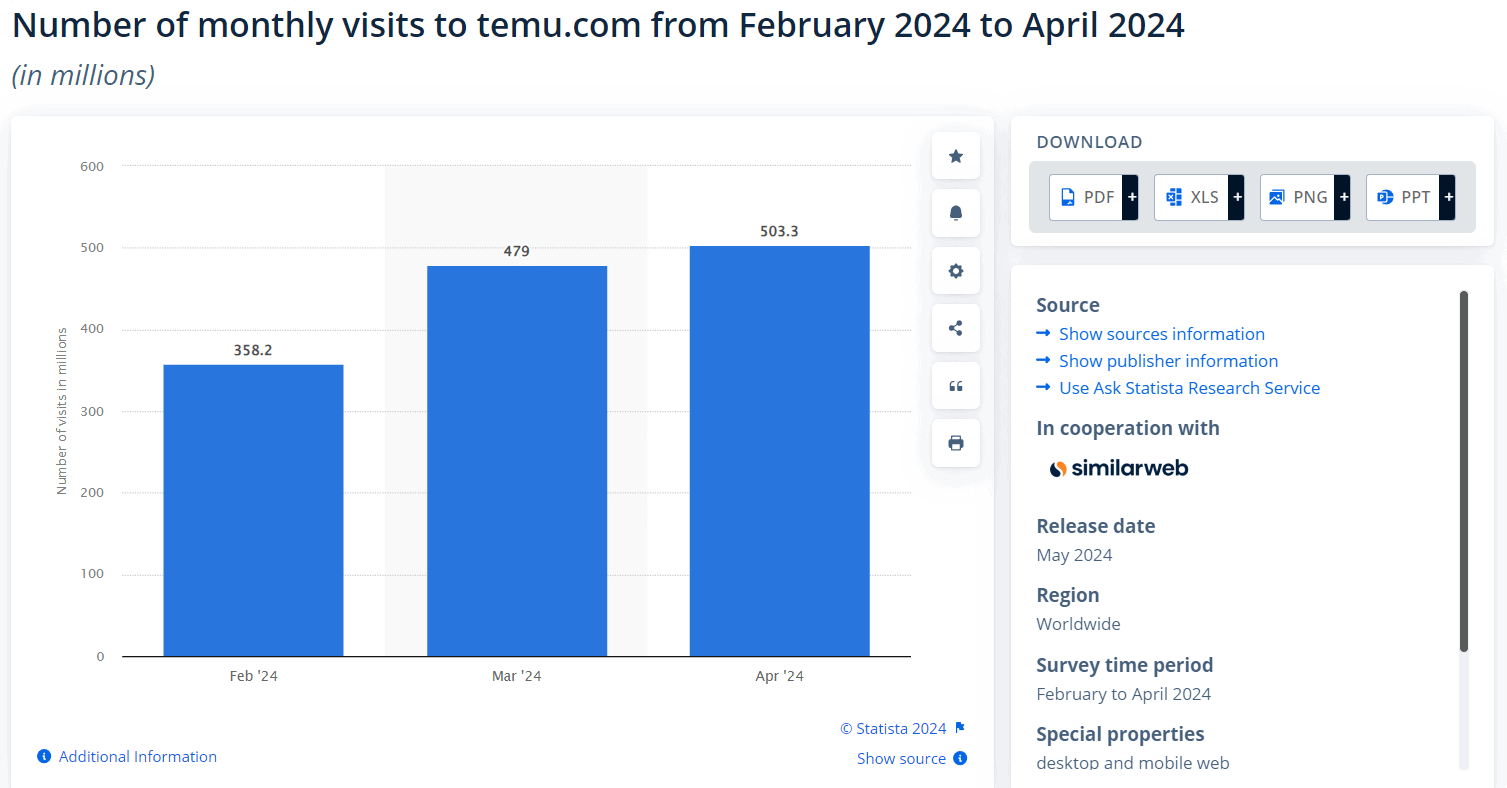Viewport: 1507px width, 788px height.
Task: Select the print icon
Action: [x=955, y=442]
